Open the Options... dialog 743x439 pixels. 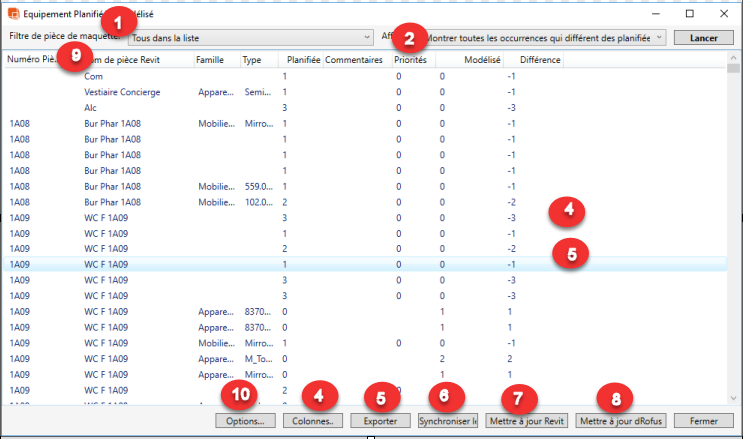pyautogui.click(x=246, y=421)
